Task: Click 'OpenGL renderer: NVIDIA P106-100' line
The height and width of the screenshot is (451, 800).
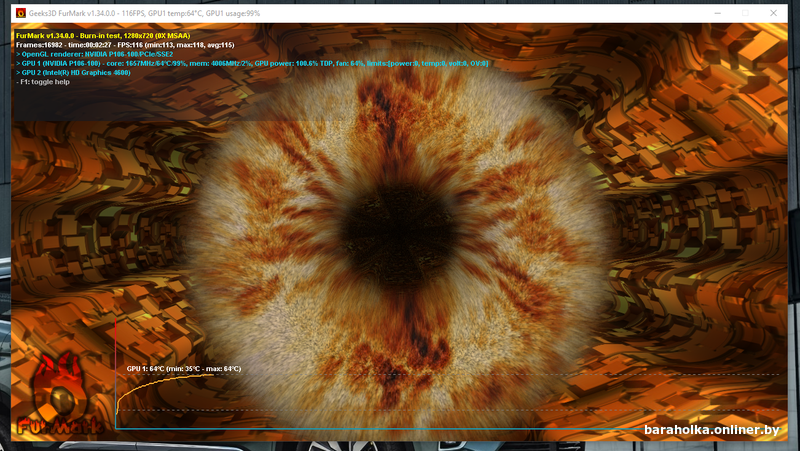Action: (94, 54)
